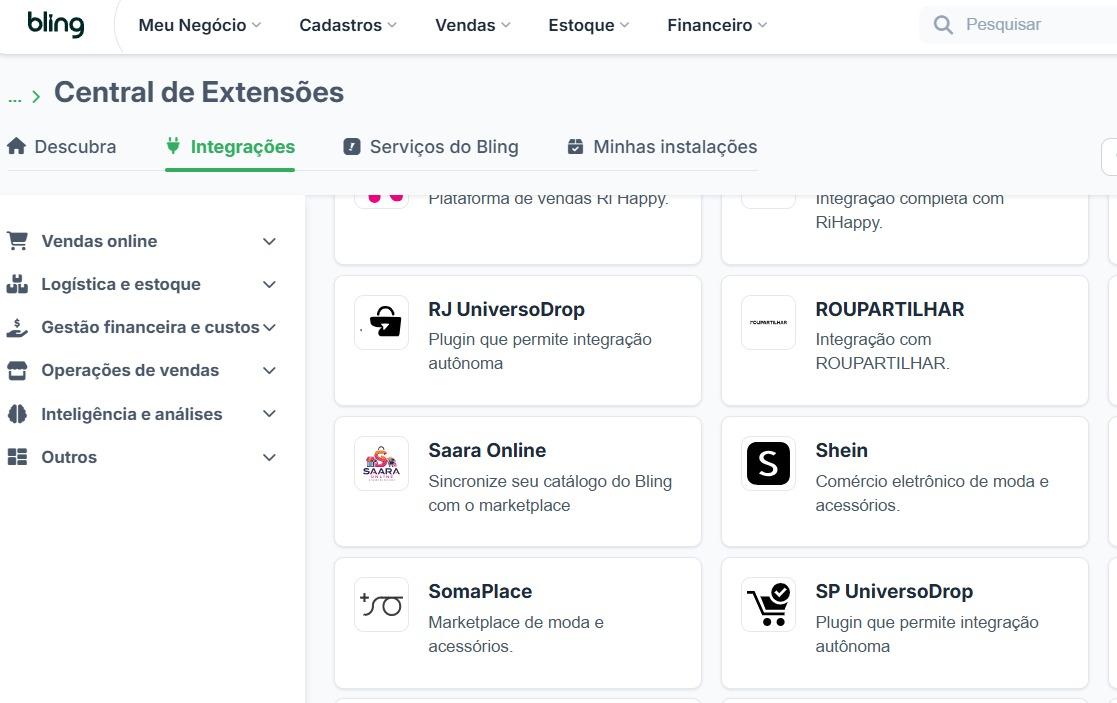Click chevron beside Outros
1117x703 pixels.
point(269,457)
